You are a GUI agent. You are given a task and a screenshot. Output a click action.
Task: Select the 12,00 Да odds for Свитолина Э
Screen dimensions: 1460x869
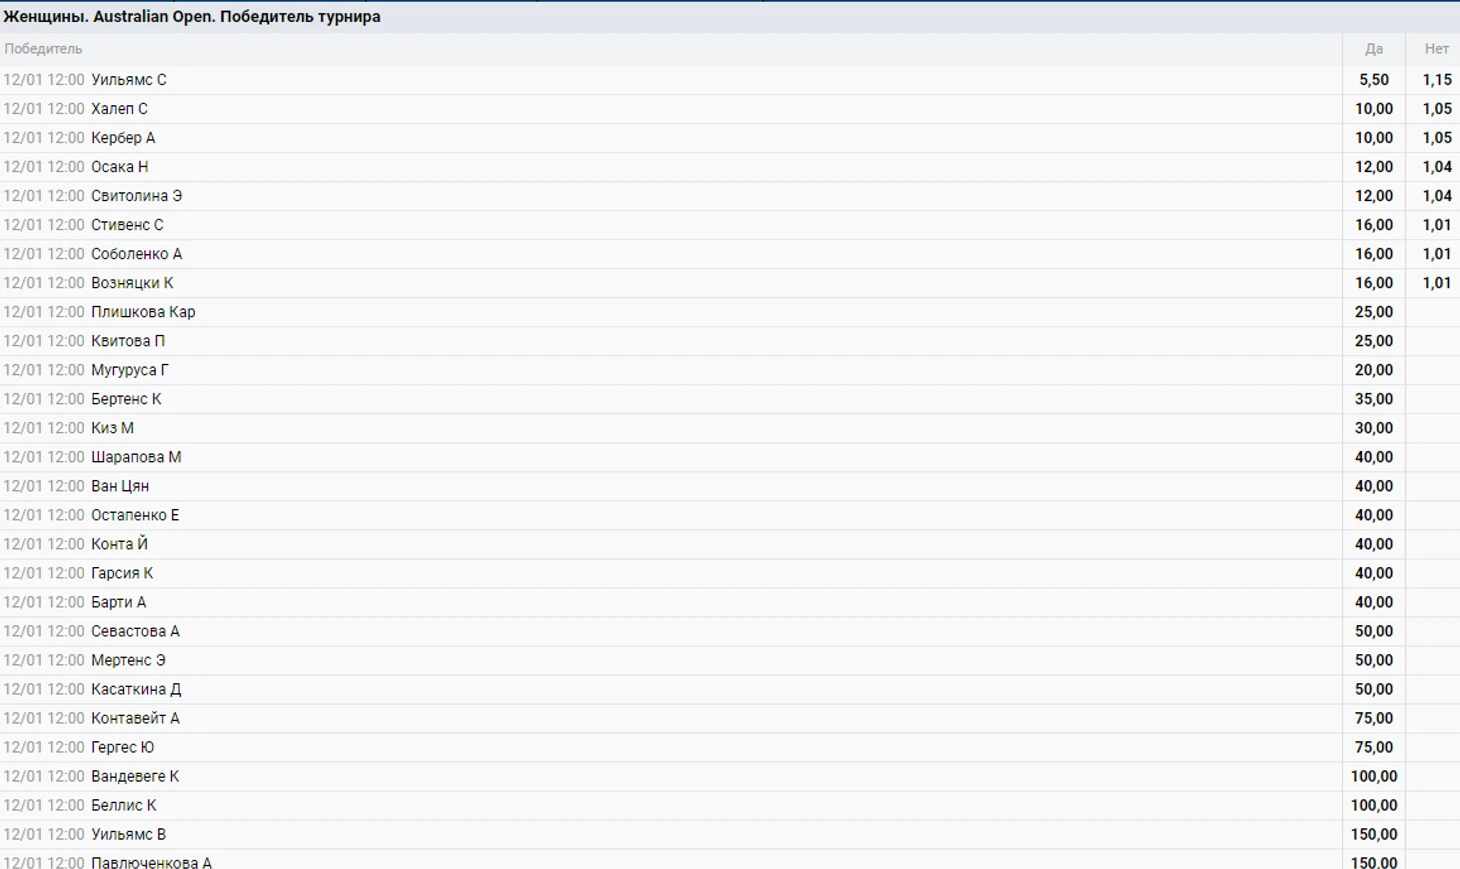coord(1373,196)
